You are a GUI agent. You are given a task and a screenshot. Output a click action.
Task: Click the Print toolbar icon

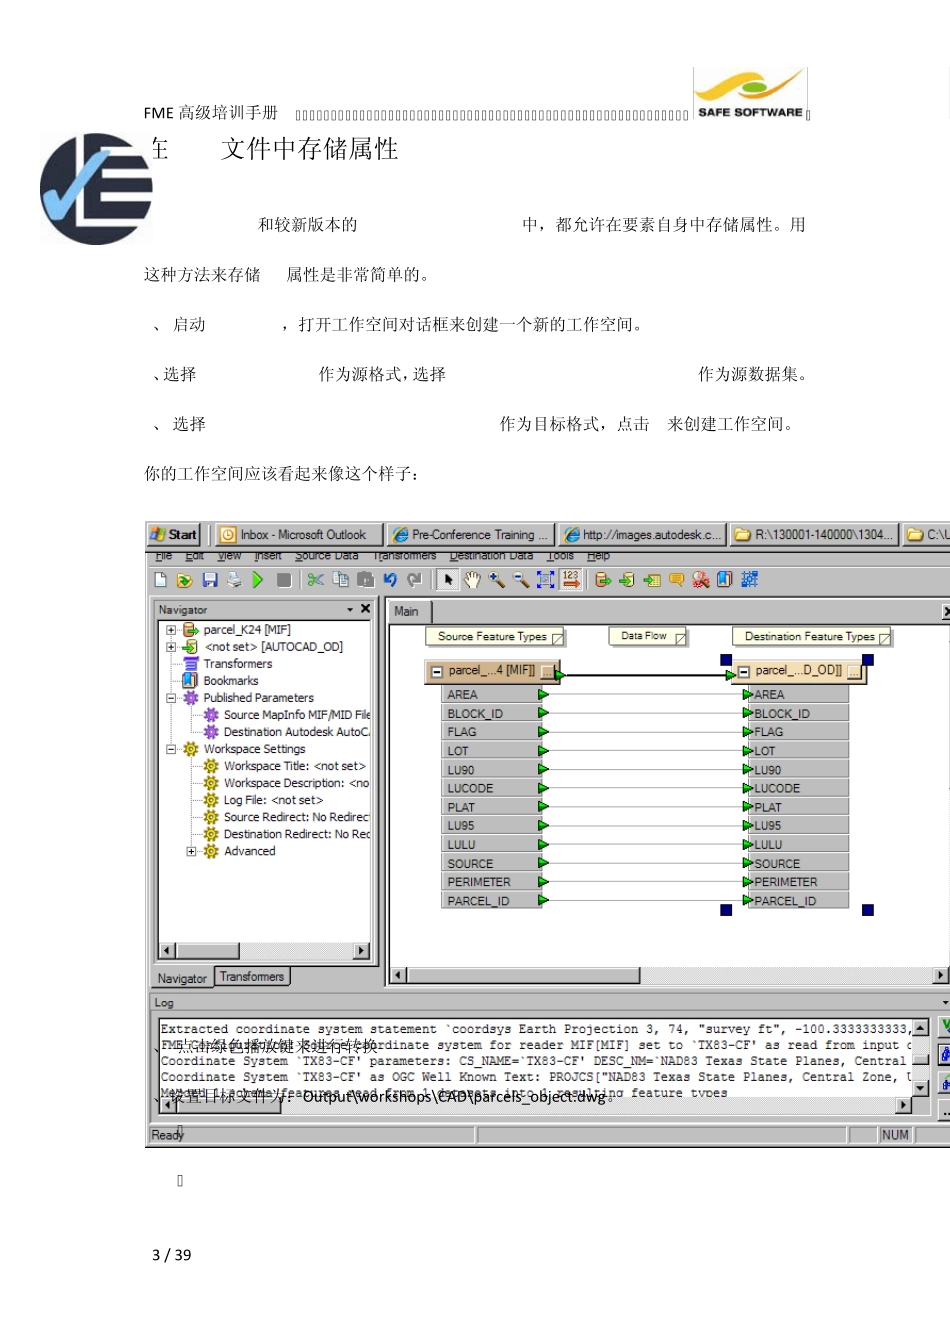pyautogui.click(x=234, y=580)
